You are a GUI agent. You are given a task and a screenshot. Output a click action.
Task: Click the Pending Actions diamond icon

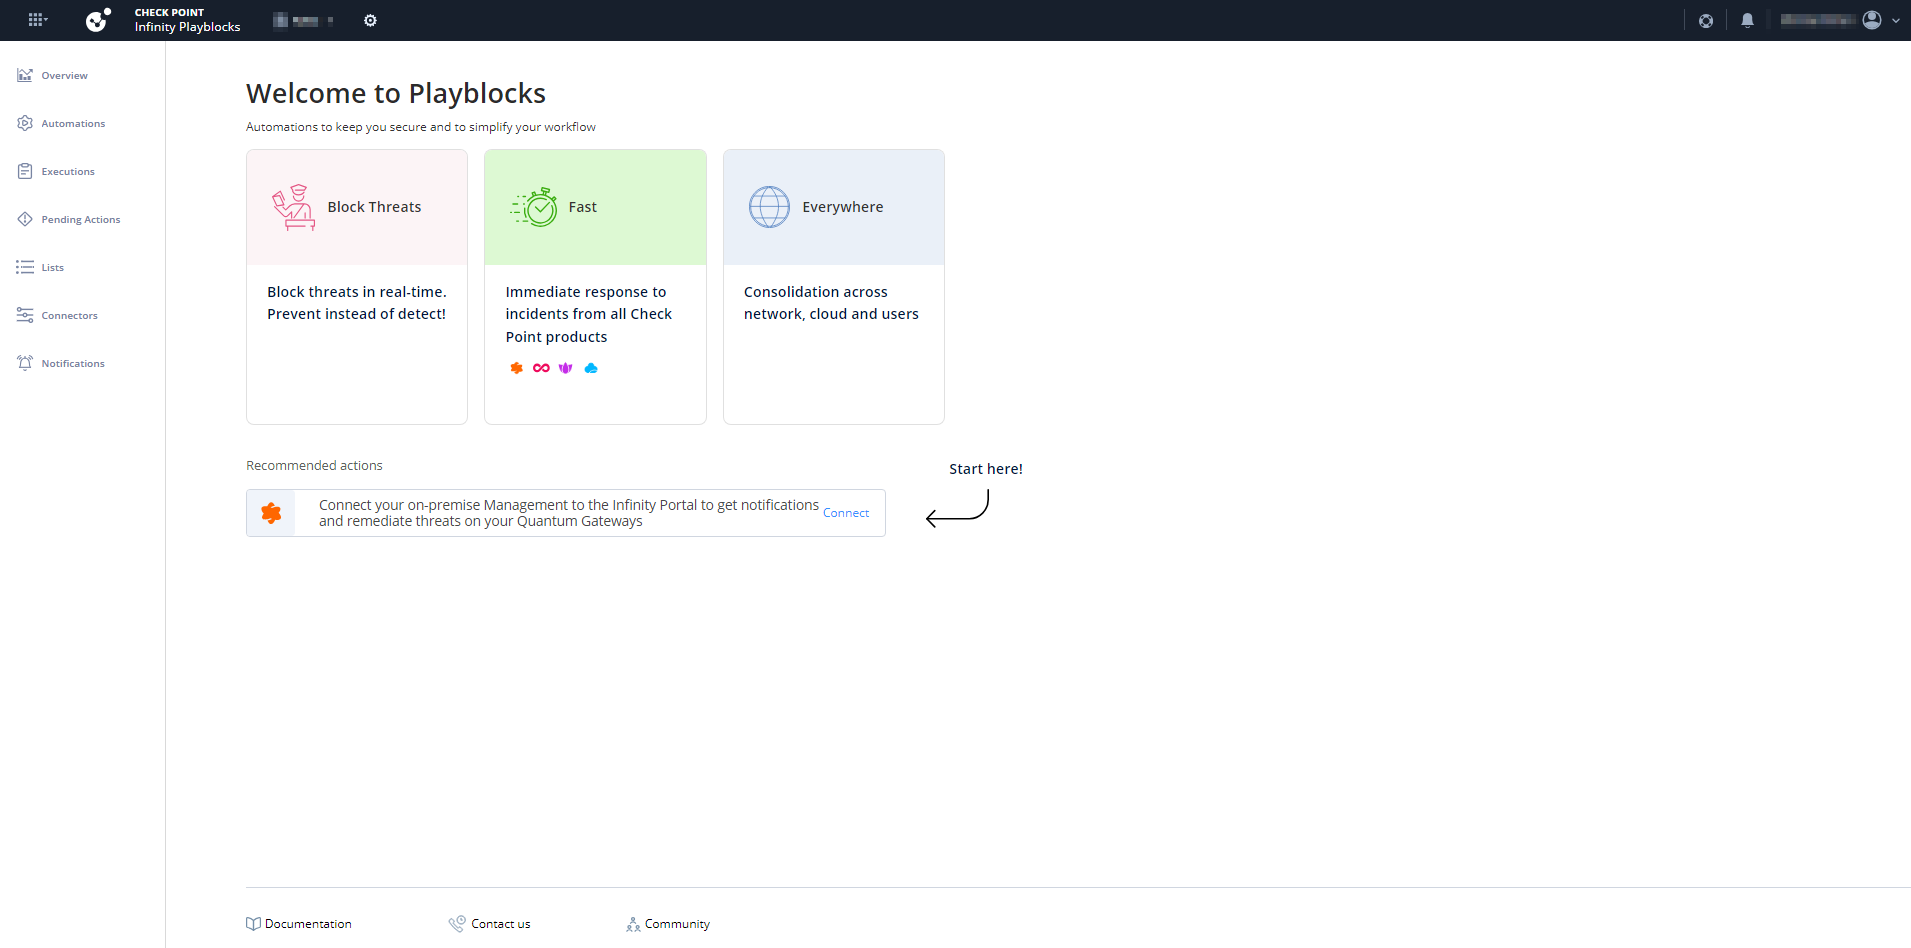pos(25,219)
